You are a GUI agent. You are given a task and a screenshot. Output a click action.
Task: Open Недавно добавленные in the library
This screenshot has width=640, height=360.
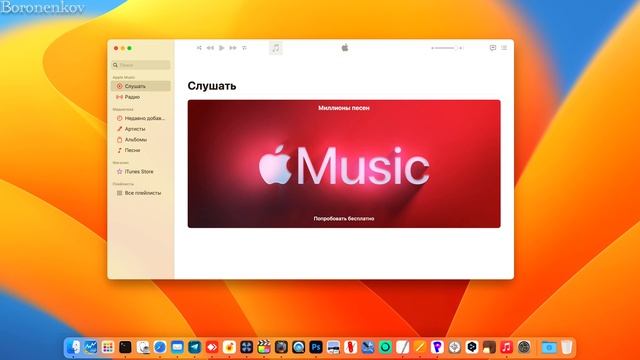coord(141,118)
